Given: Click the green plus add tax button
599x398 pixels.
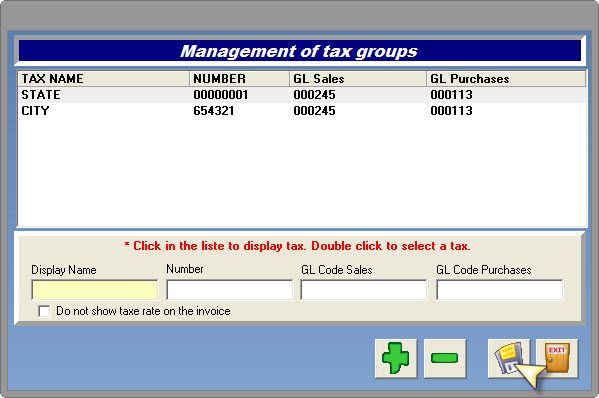Looking at the screenshot, I should coord(396,358).
